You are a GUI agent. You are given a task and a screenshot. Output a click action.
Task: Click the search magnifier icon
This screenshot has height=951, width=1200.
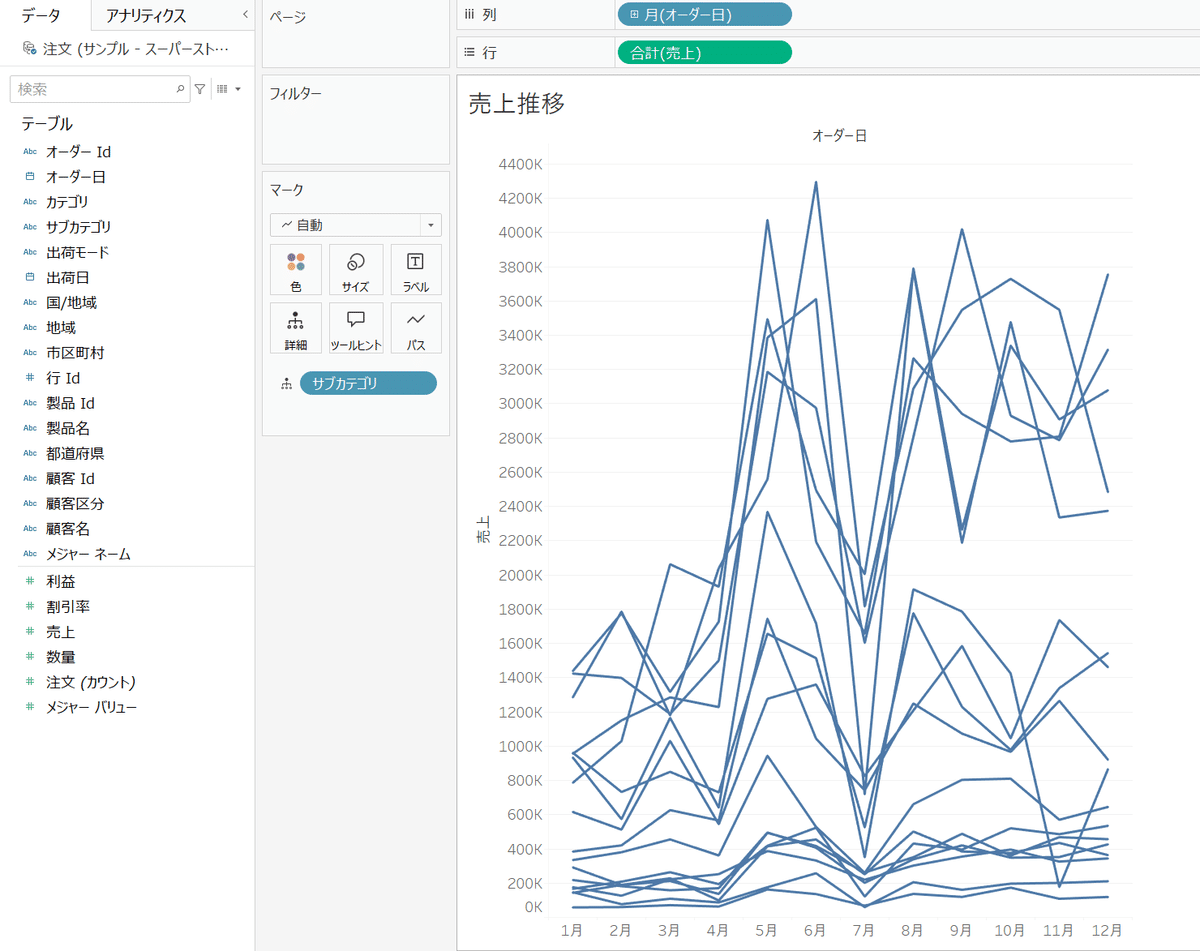pos(181,89)
